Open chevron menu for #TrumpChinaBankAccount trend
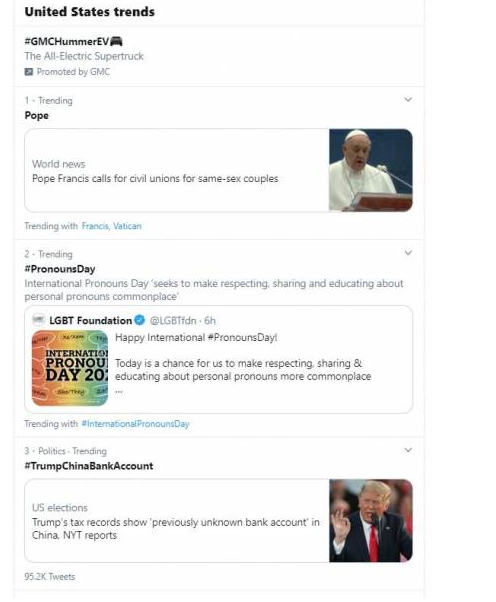Viewport: 496px width, 602px height. (x=408, y=450)
